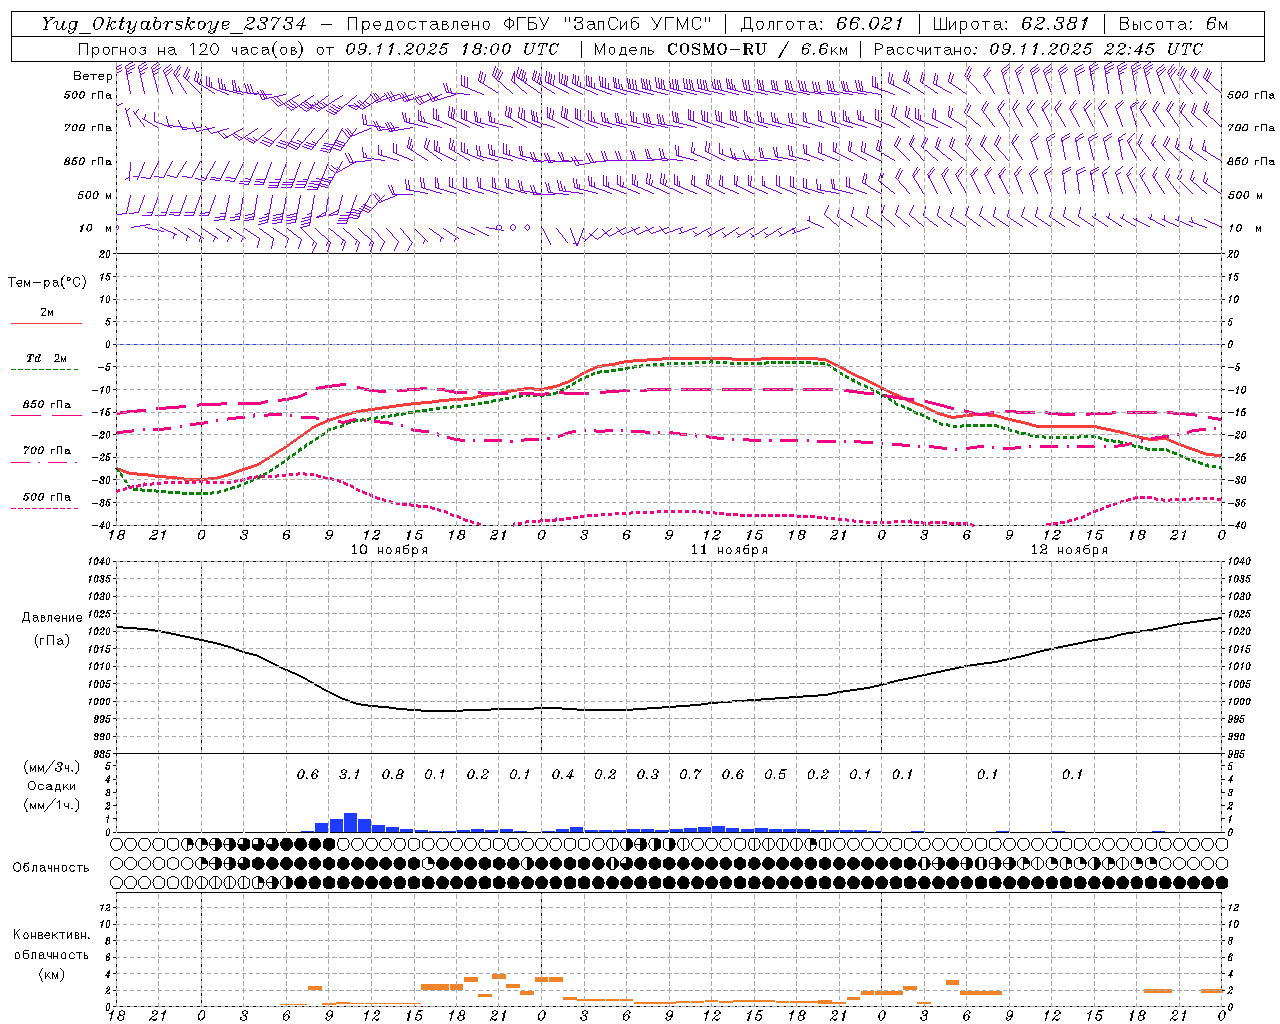The image size is (1280, 1024).
Task: Select the model name COSMO-RU / 6.6км
Action: pyautogui.click(x=757, y=49)
